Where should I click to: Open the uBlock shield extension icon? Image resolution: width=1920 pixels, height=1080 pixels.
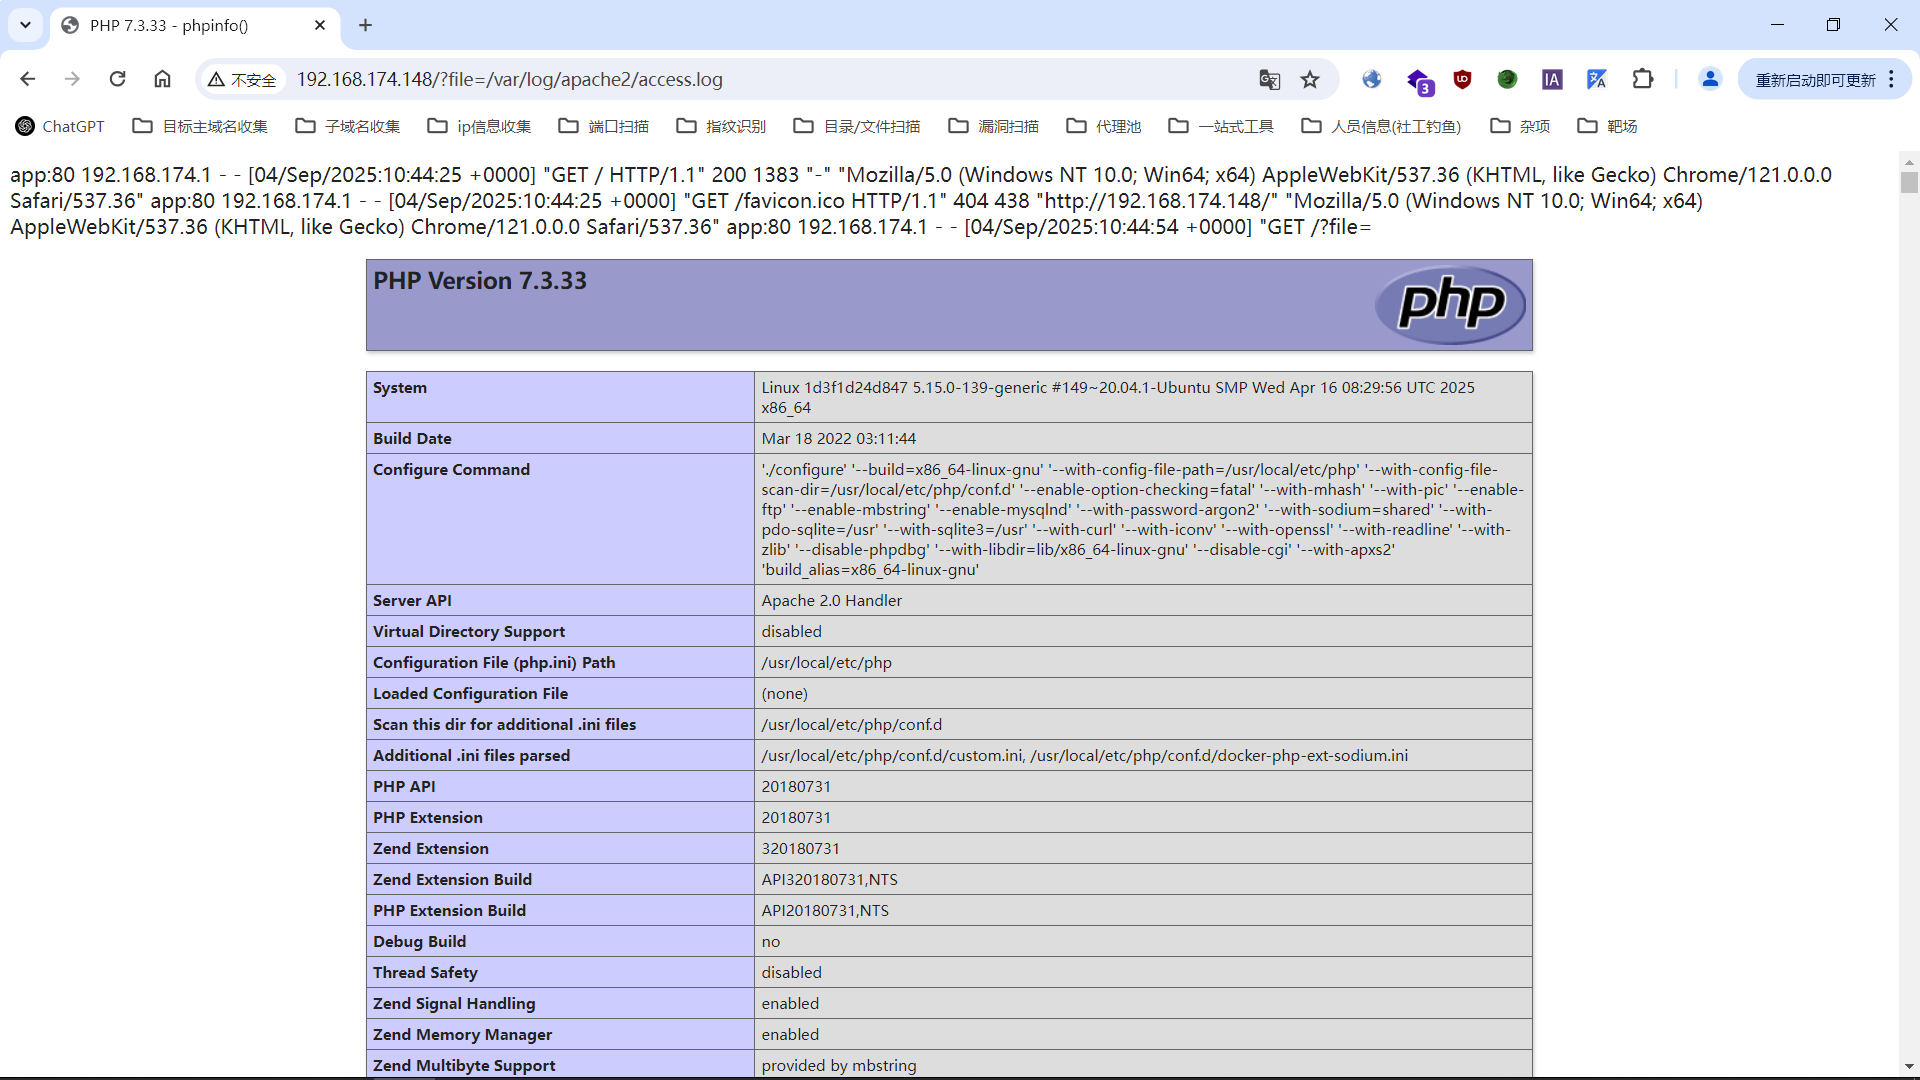tap(1462, 79)
